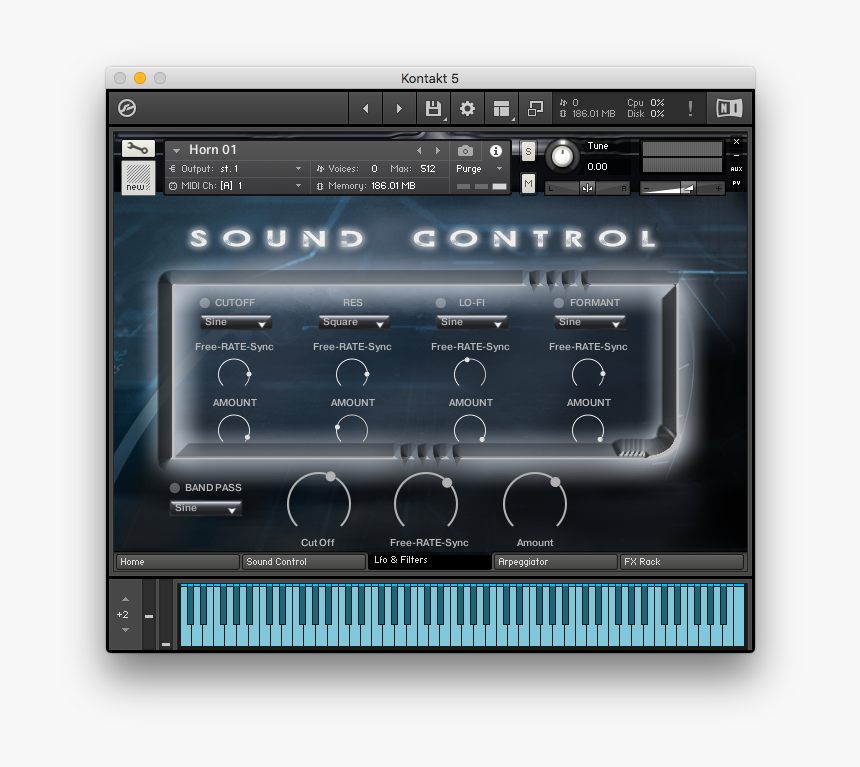Close the Horn 01 instrument with X
Viewport: 860px width, 767px height.
[x=737, y=142]
